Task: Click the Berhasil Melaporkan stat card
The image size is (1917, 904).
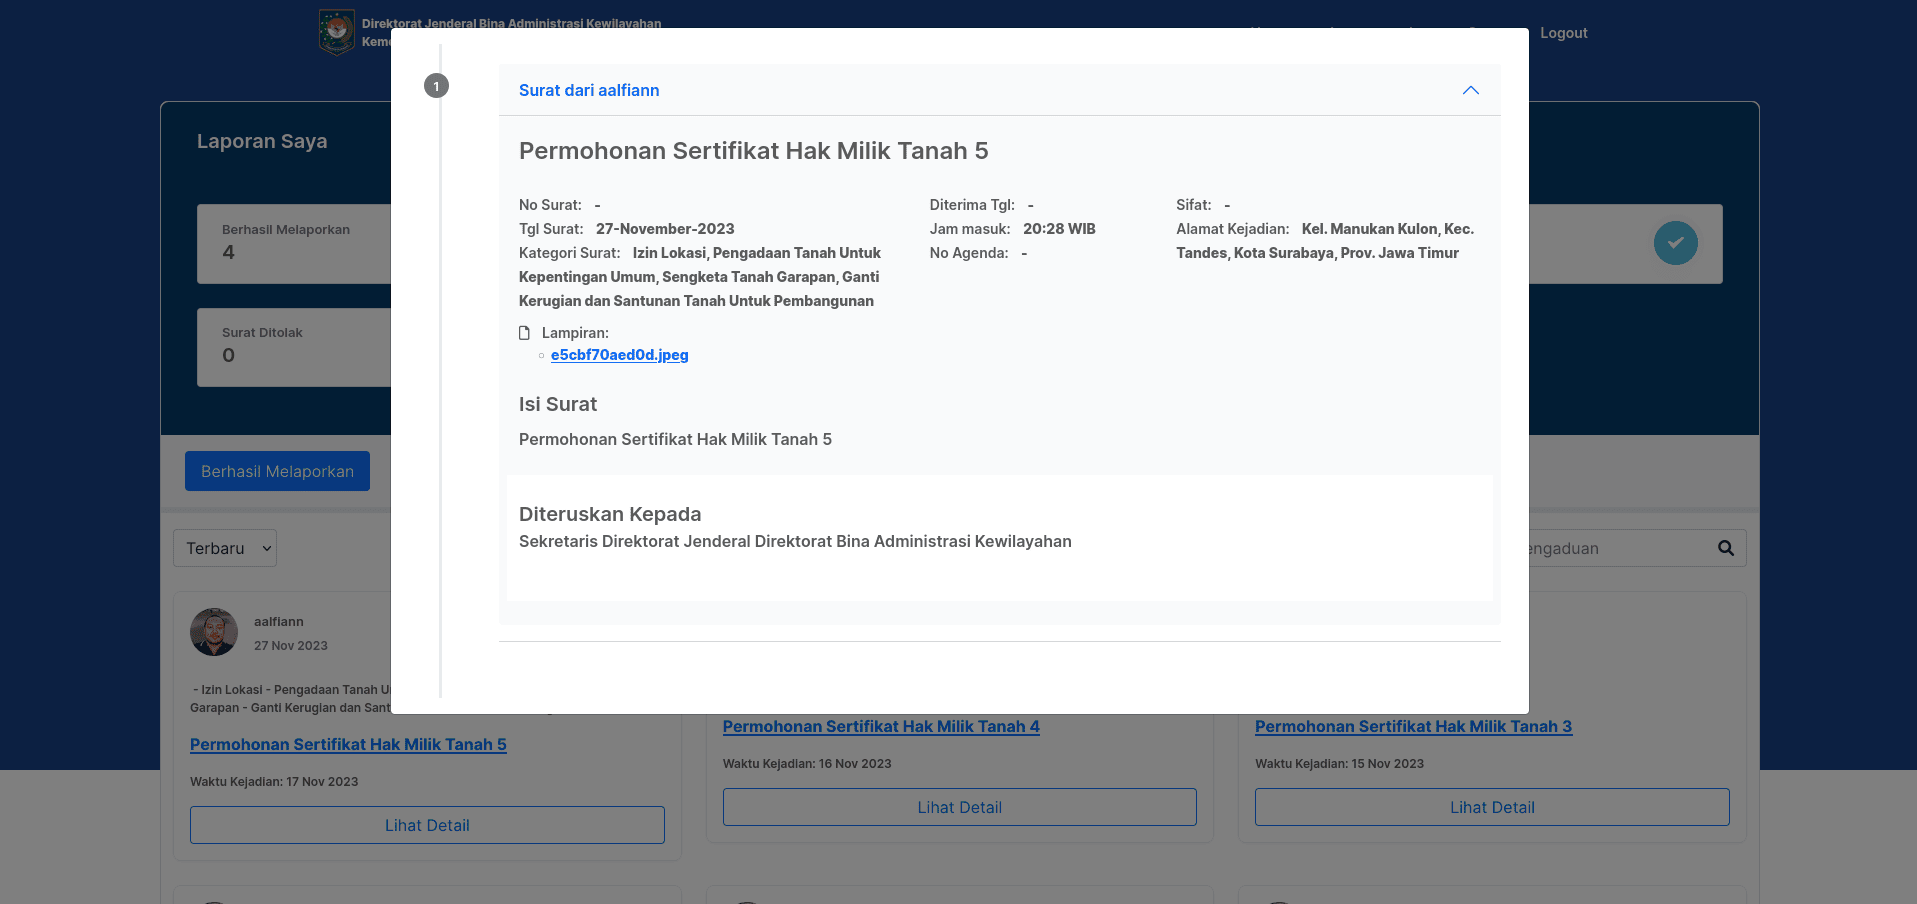Action: pyautogui.click(x=294, y=244)
